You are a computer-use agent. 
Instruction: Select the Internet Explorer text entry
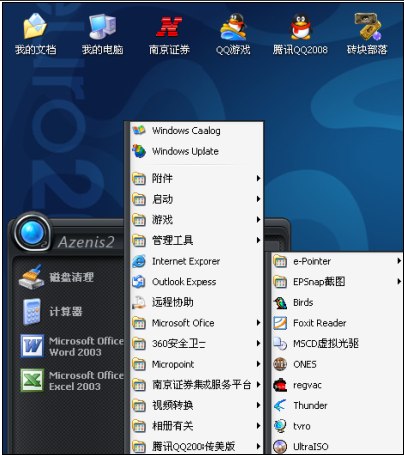186,261
